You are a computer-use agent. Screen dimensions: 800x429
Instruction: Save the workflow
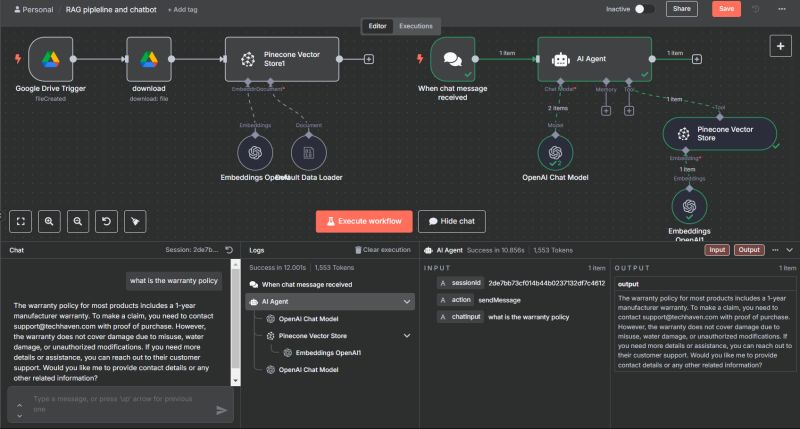pyautogui.click(x=727, y=9)
